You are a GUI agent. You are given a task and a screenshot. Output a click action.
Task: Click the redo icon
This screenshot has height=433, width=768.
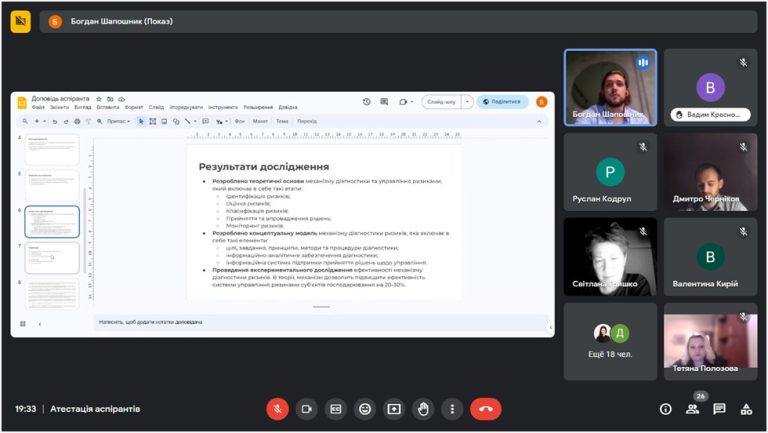(66, 121)
